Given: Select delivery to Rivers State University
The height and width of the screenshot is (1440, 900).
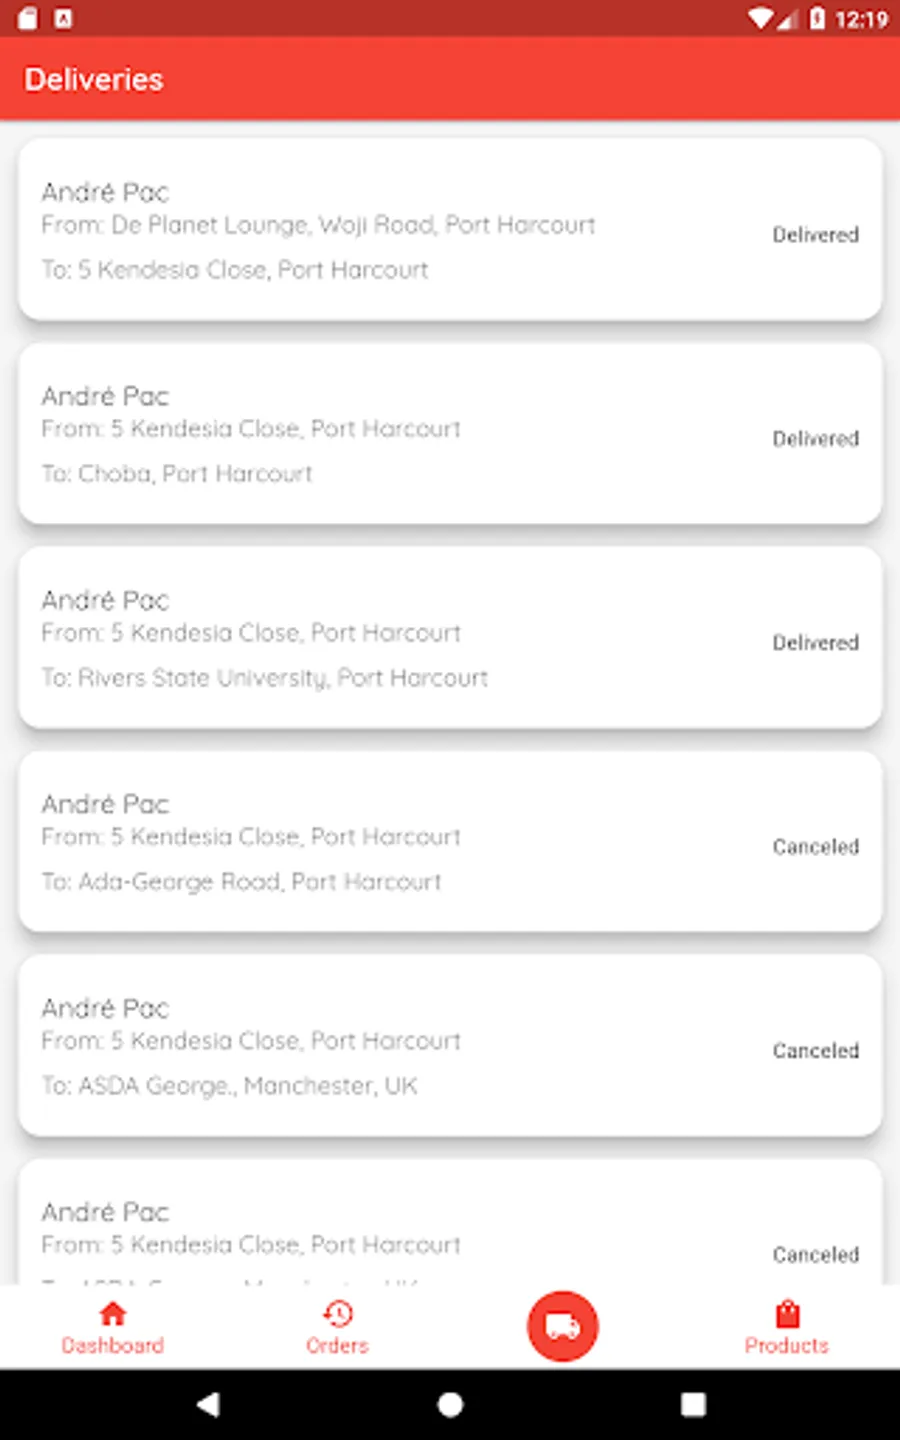Looking at the screenshot, I should tap(400, 638).
